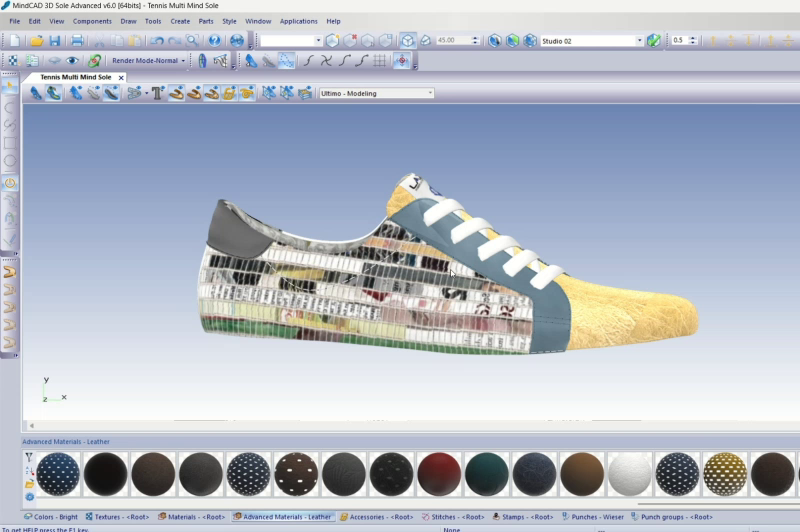Increase the 0.5 value stepper

tap(692, 38)
